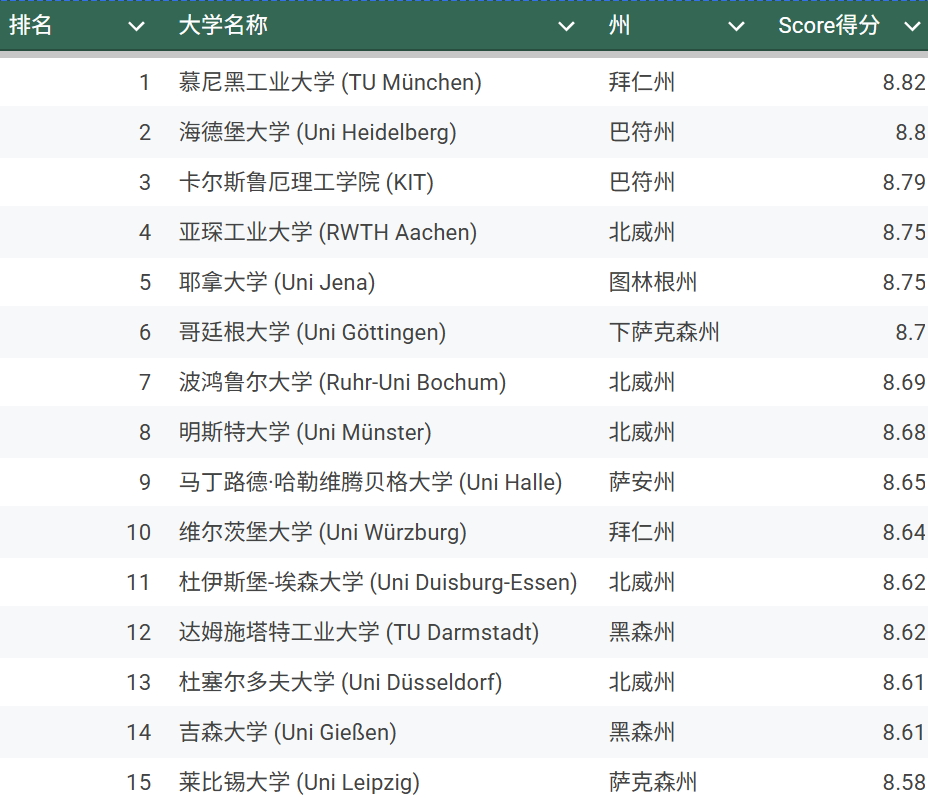Click the 排名 header label
Image resolution: width=928 pixels, height=798 pixels.
pos(31,26)
